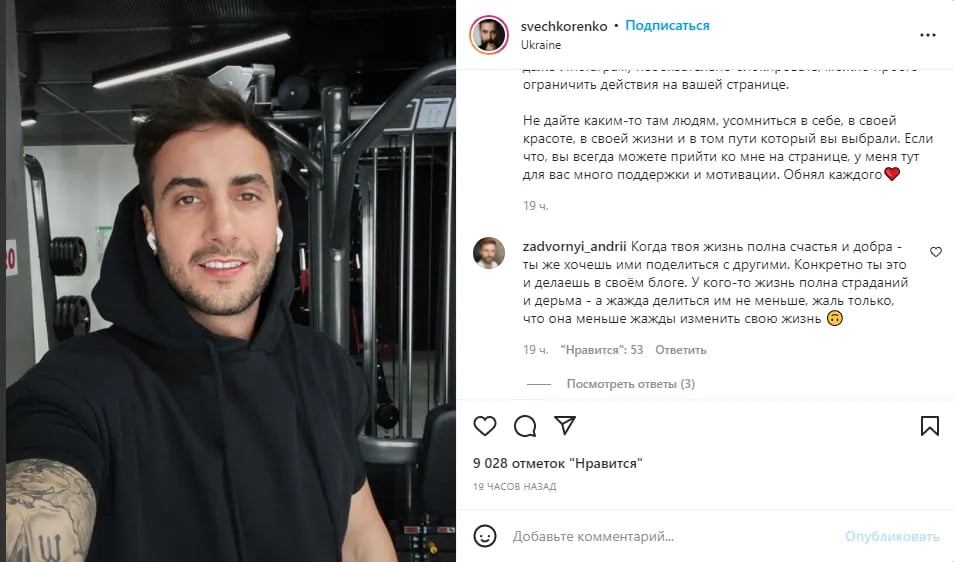Click the Подписаться follow link
954x562 pixels.
click(x=667, y=26)
